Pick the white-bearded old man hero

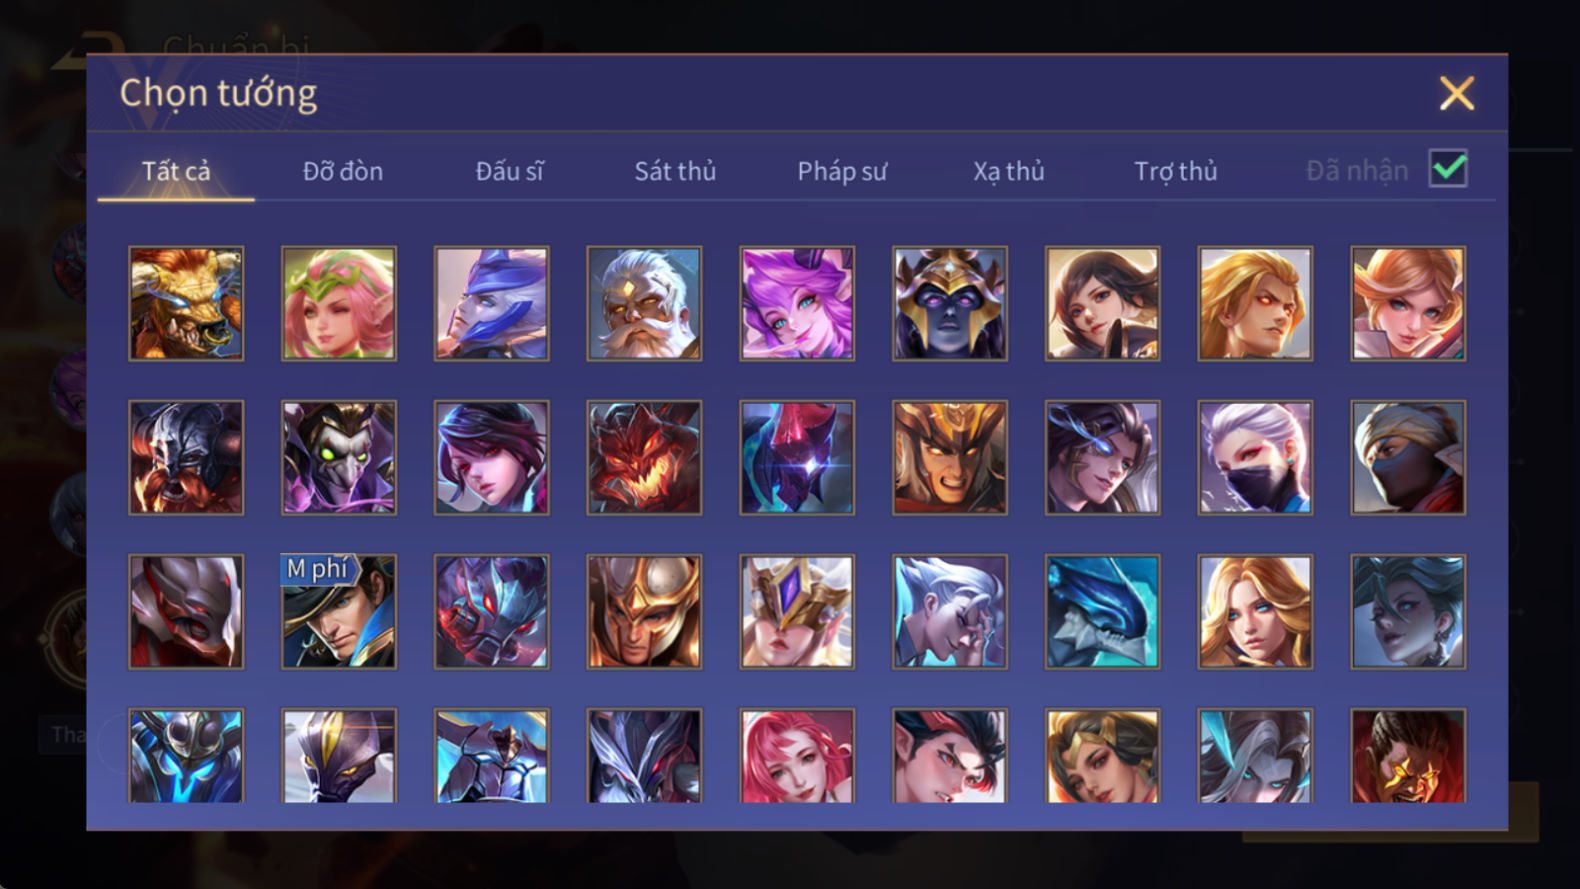pos(644,304)
